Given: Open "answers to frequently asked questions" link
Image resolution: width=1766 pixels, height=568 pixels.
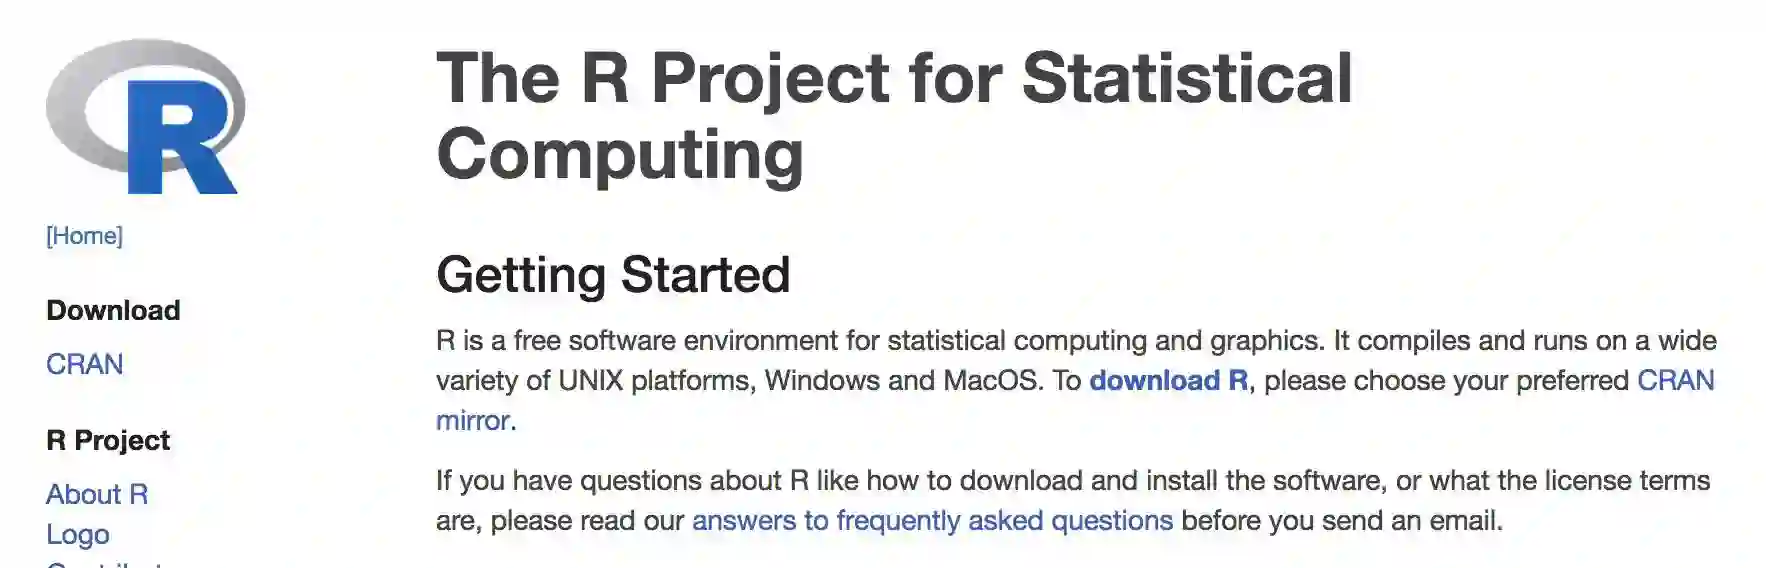Looking at the screenshot, I should (x=932, y=521).
